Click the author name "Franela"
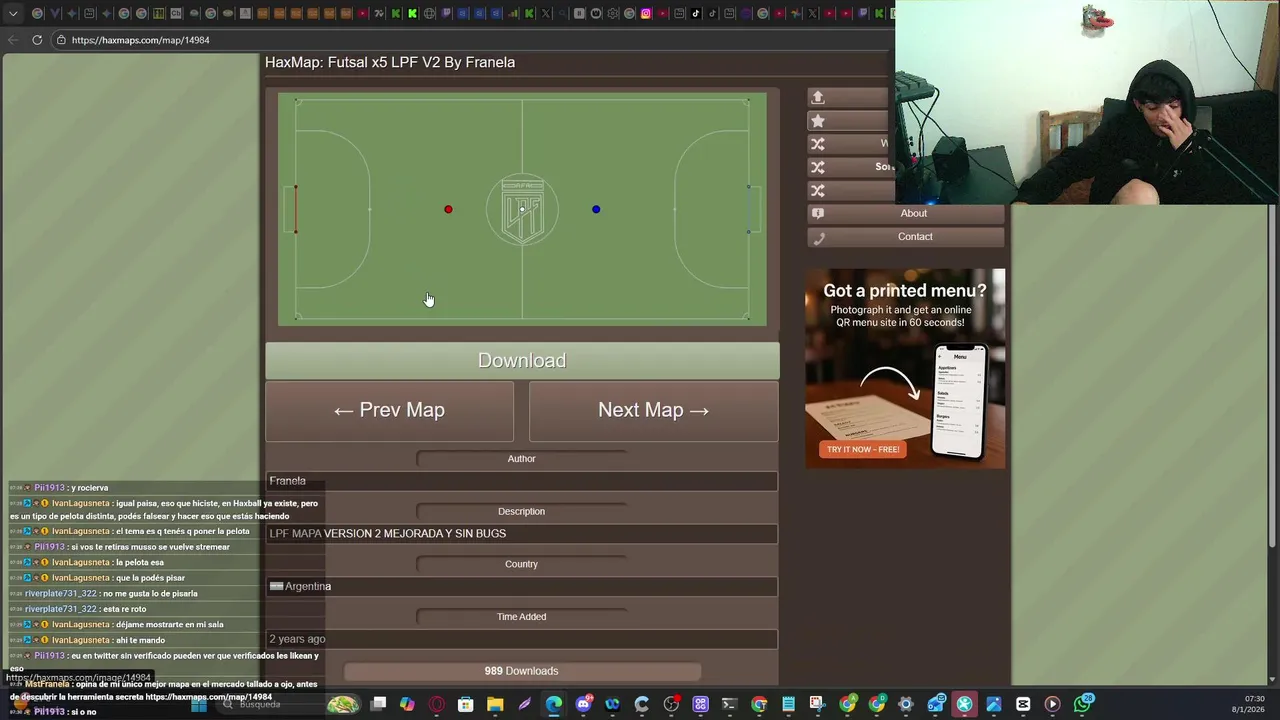 tap(287, 481)
